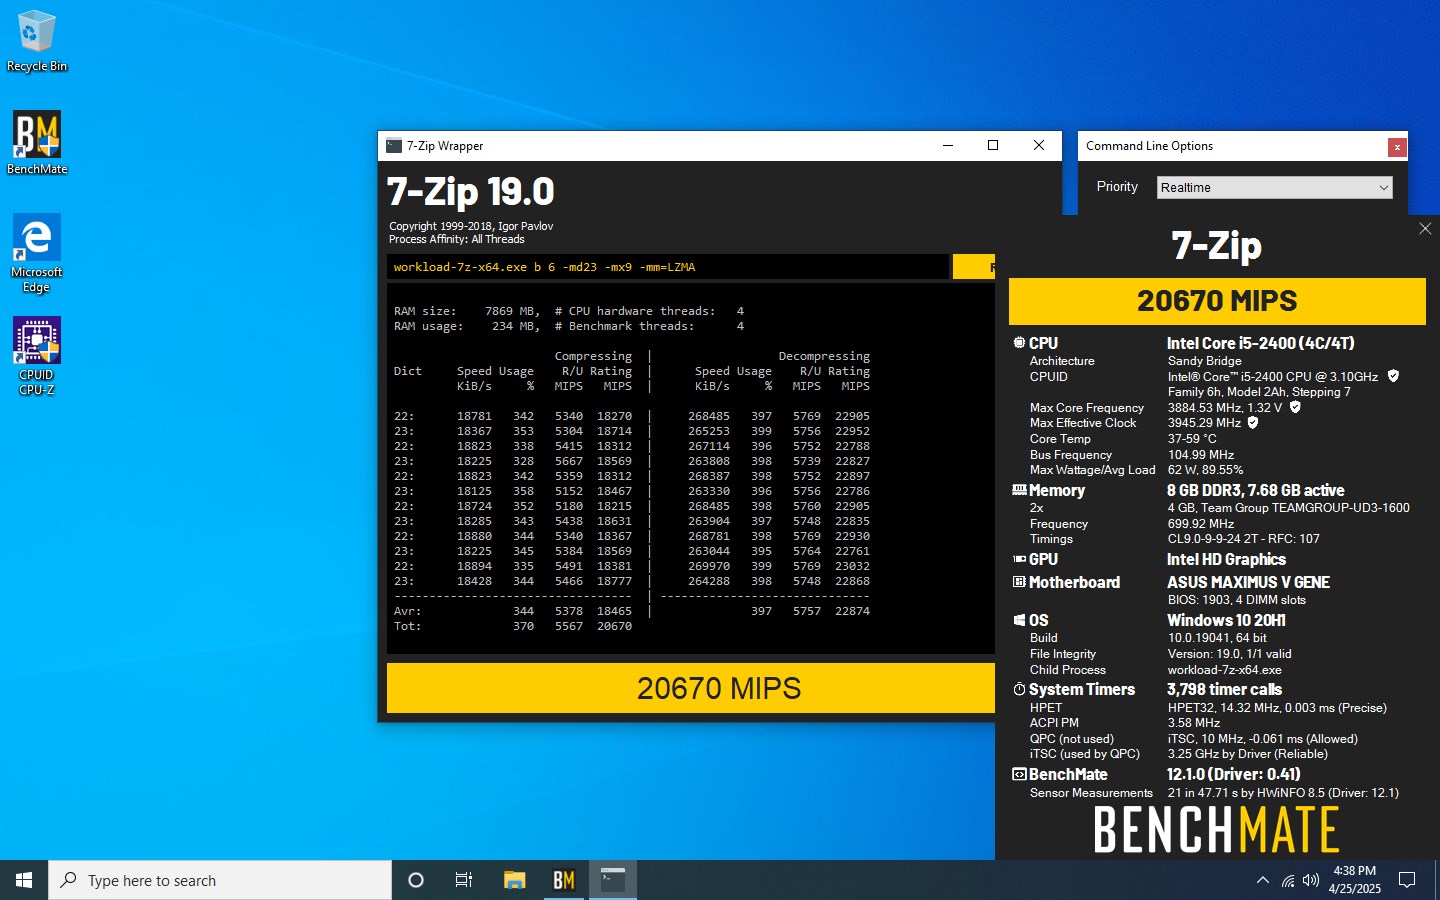Click the Memory section icon in BenchMate panel
1440x900 pixels.
pos(1019,490)
